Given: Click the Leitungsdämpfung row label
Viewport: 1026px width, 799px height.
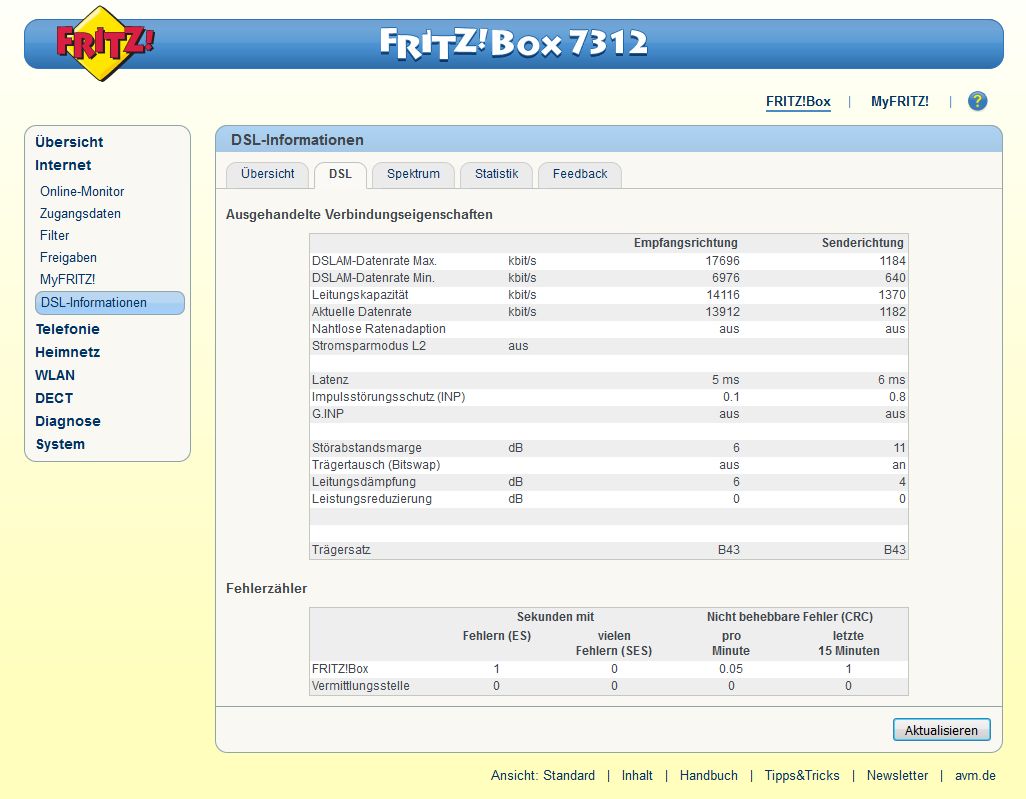Looking at the screenshot, I should coord(363,482).
